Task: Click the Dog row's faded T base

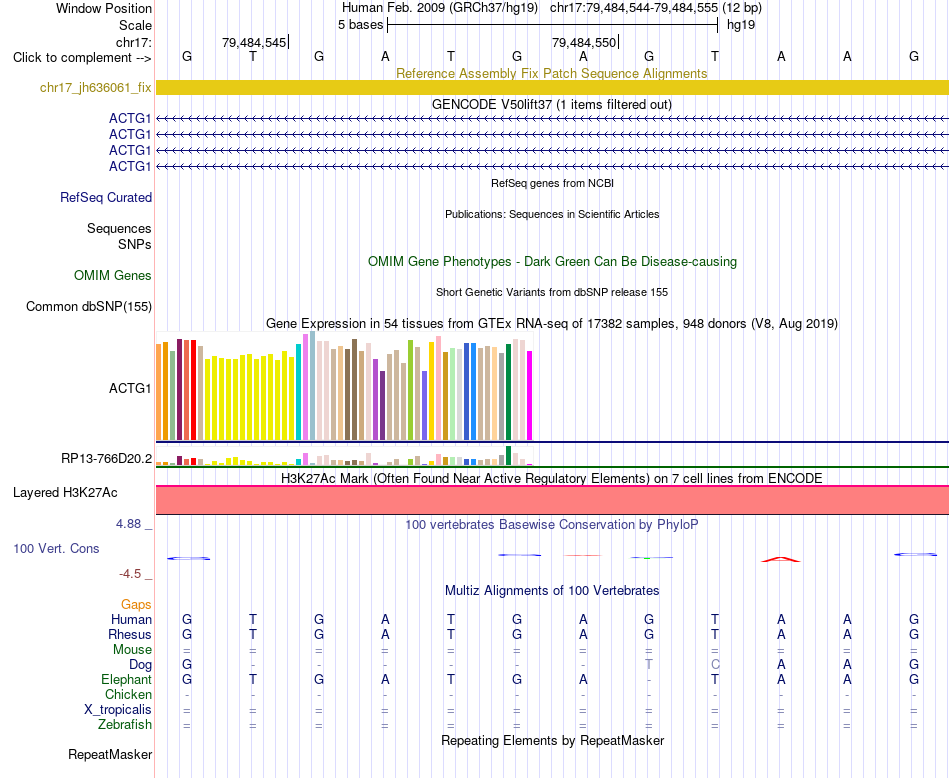Action: click(x=649, y=664)
